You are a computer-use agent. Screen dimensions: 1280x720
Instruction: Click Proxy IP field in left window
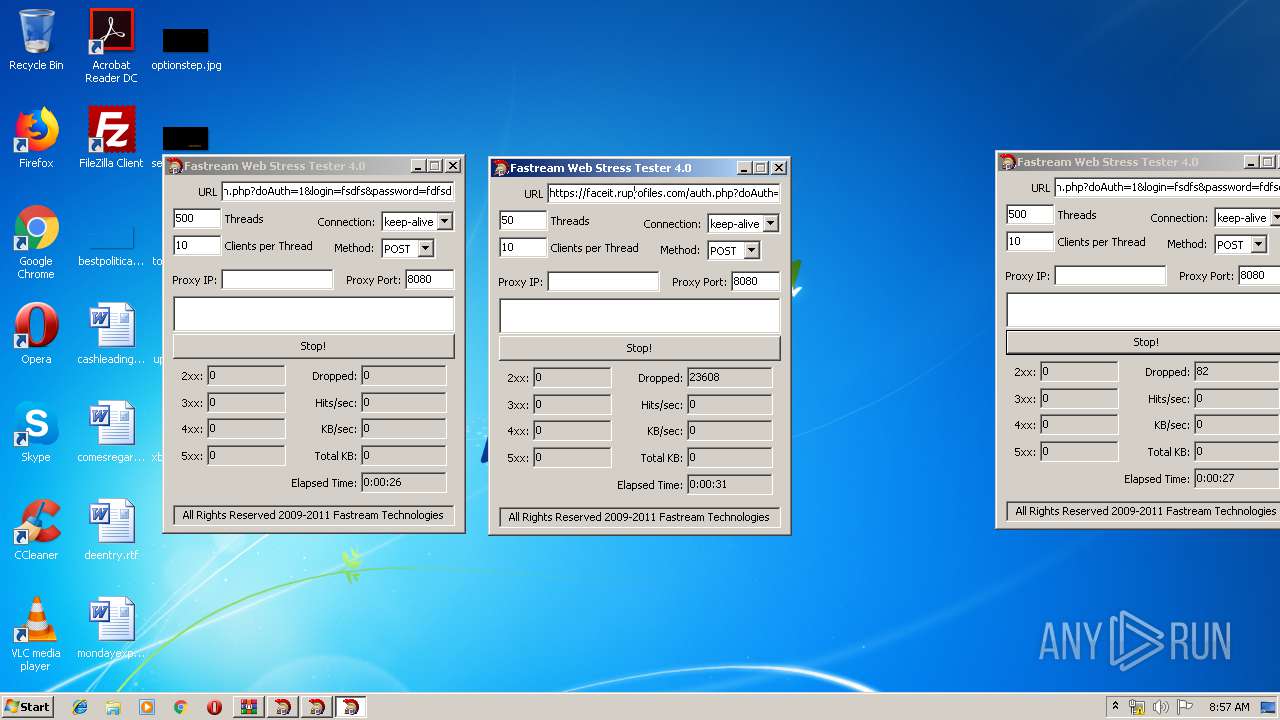[277, 280]
